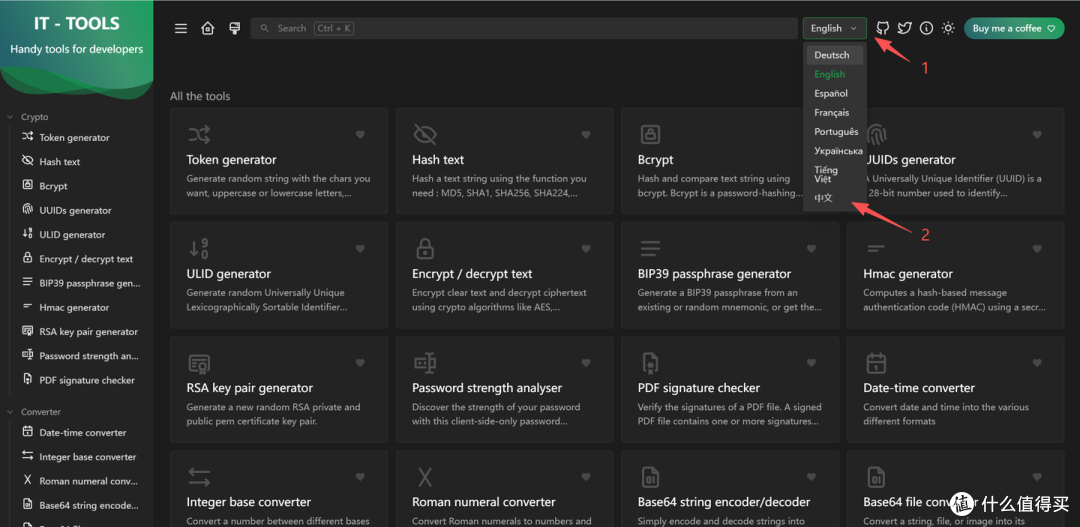Select 中文 from language list

tap(834, 198)
